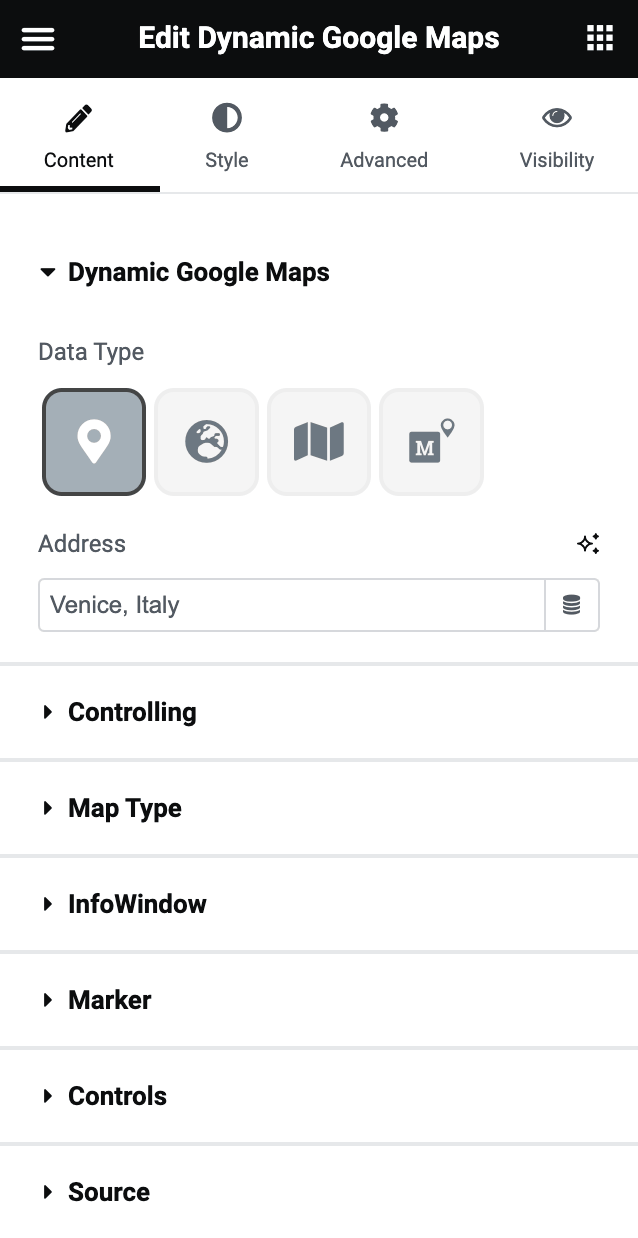Expand the Marker section
The image size is (638, 1238).
tap(109, 1000)
